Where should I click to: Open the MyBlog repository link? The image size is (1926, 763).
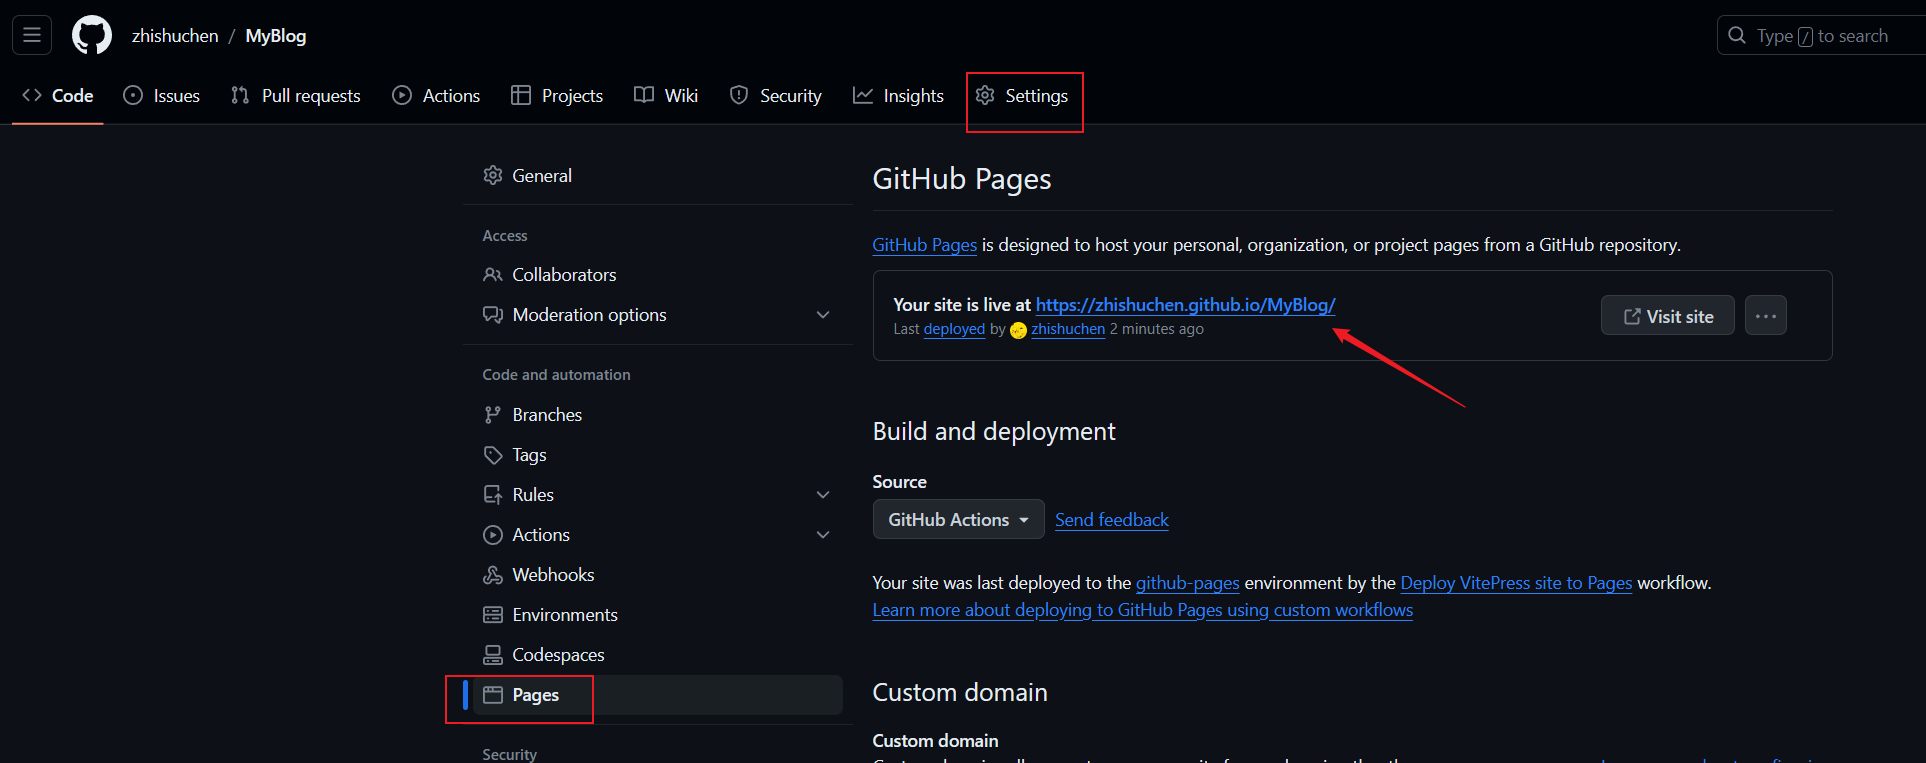pos(276,36)
